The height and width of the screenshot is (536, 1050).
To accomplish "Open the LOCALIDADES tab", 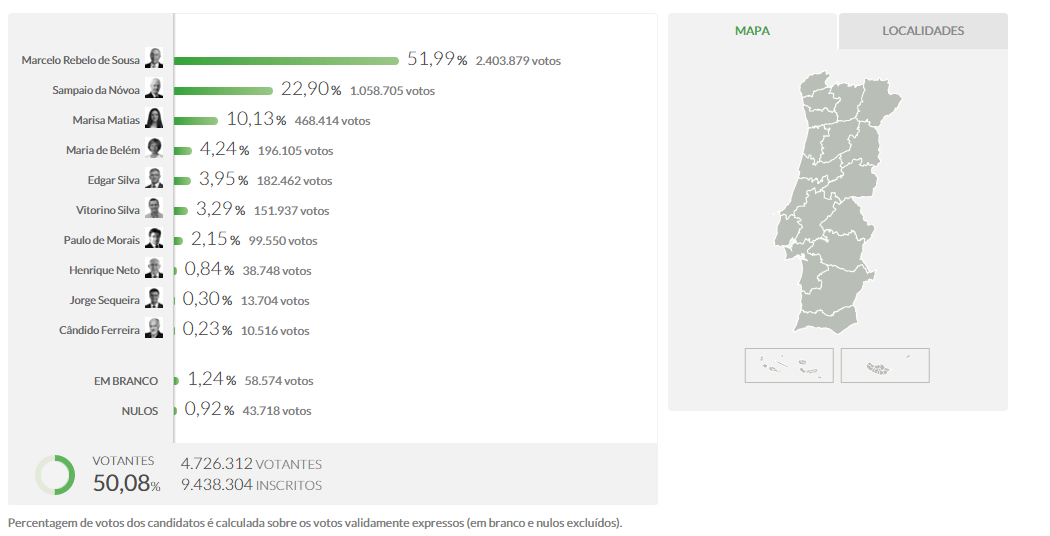I will (922, 31).
